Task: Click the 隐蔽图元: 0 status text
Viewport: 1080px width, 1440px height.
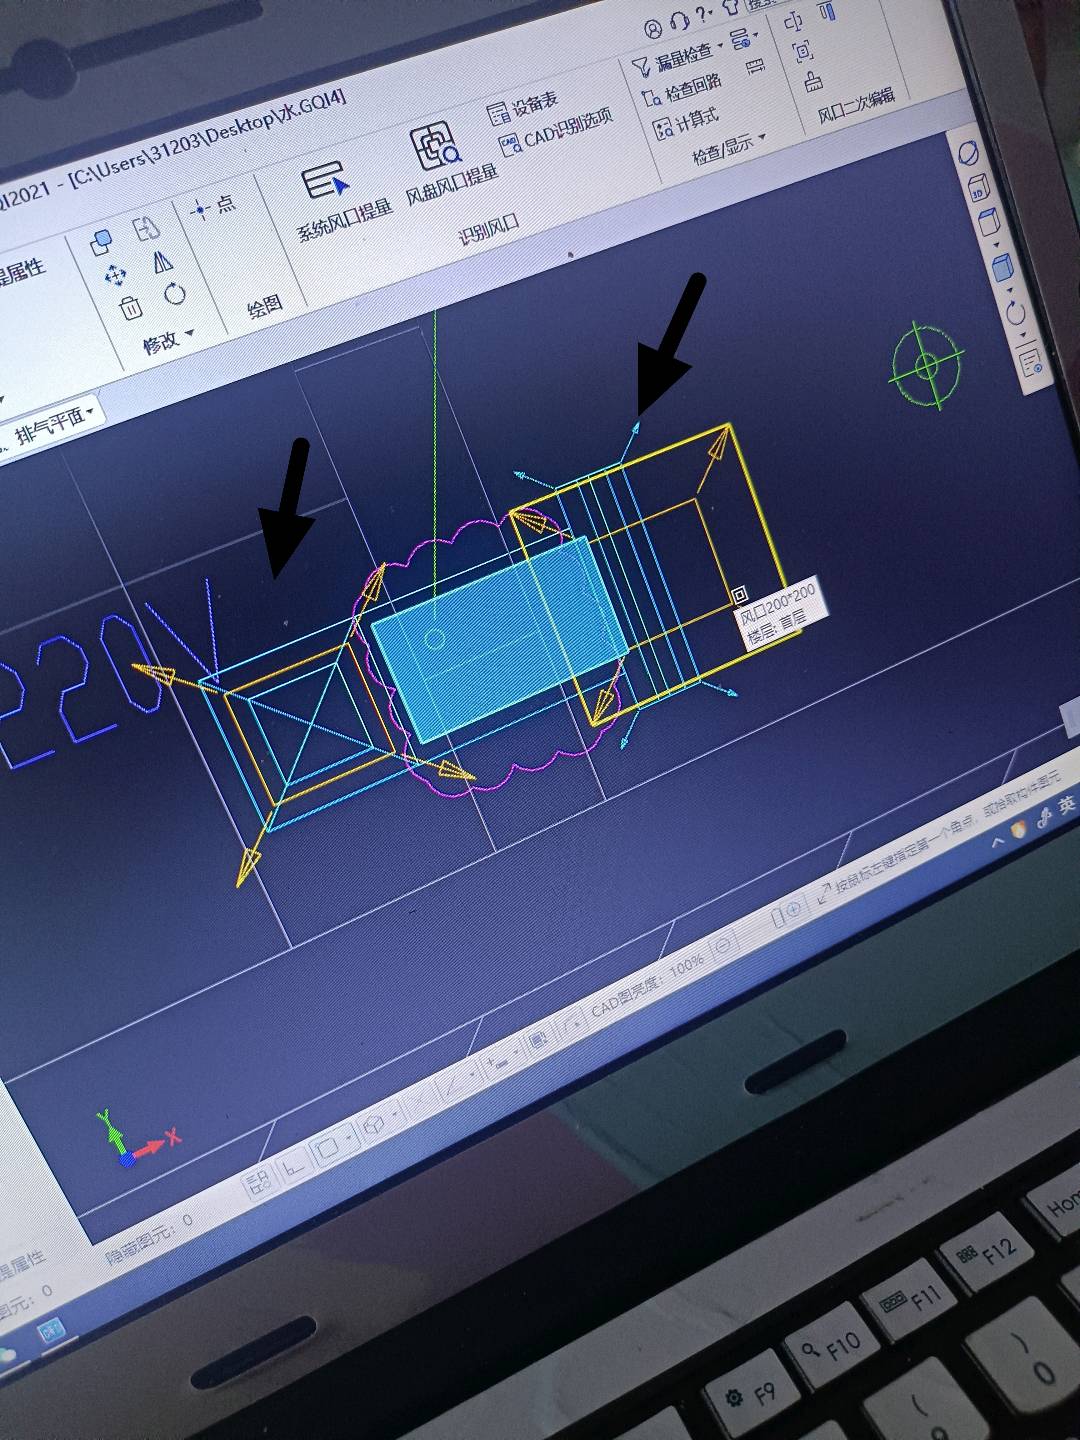Action: pos(148,1238)
